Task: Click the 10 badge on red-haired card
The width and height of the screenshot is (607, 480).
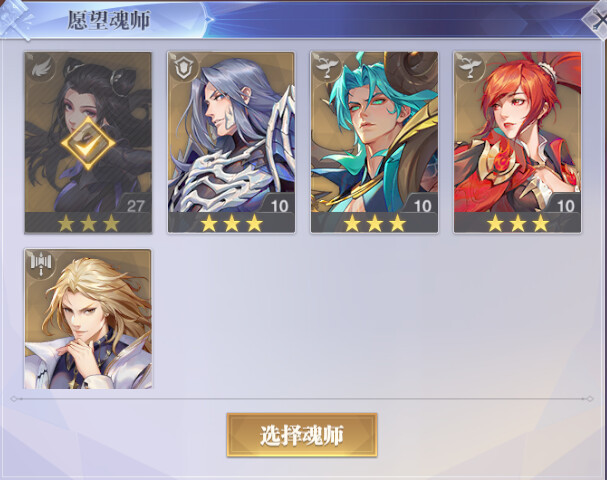Action: click(565, 205)
